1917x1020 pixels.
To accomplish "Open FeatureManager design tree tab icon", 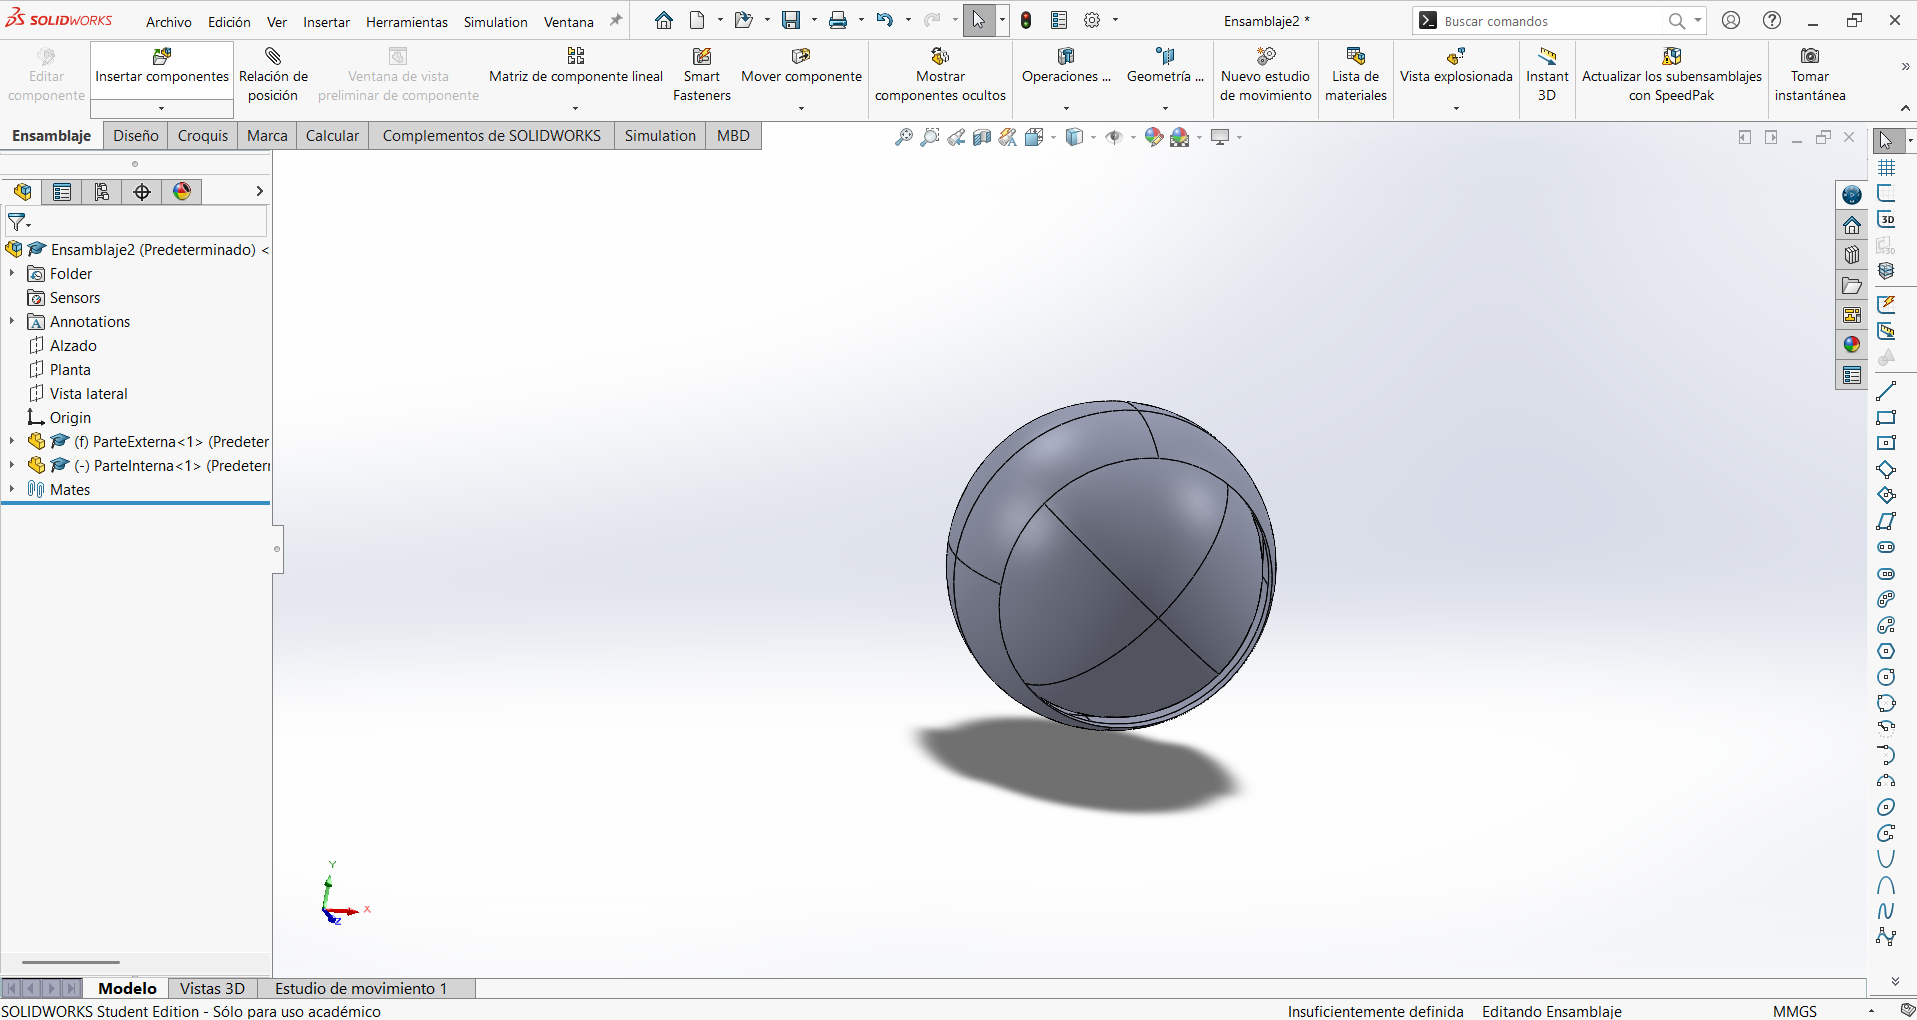I will (22, 192).
